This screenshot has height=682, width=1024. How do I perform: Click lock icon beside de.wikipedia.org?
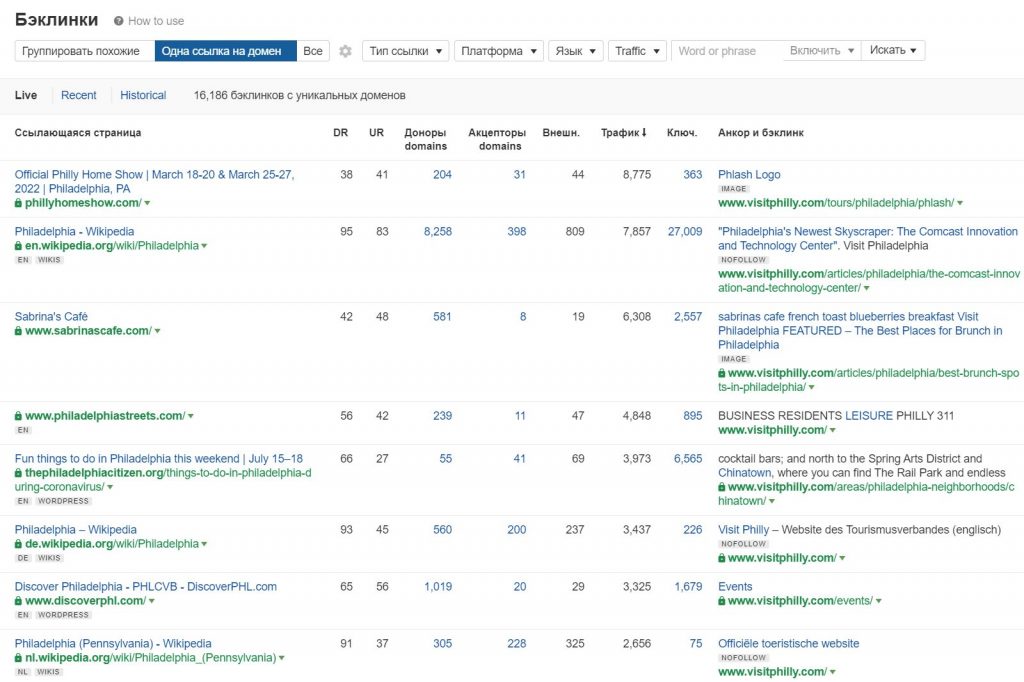click(x=18, y=544)
